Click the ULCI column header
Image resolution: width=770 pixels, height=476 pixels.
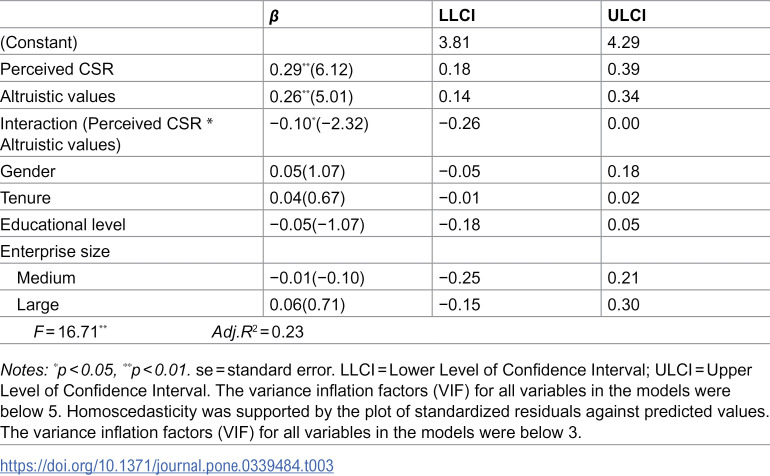626,16
